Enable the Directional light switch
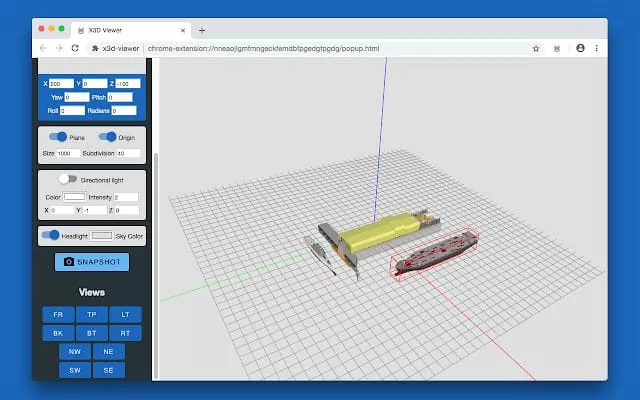The image size is (640, 400). click(x=68, y=179)
